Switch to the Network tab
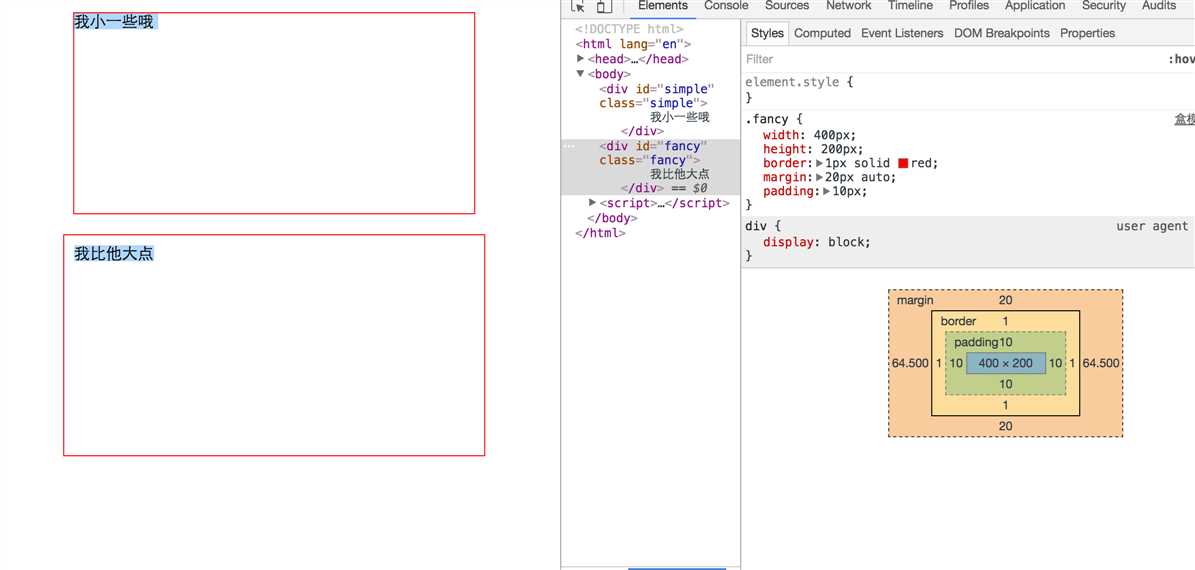Viewport: 1195px width, 570px height. point(848,5)
